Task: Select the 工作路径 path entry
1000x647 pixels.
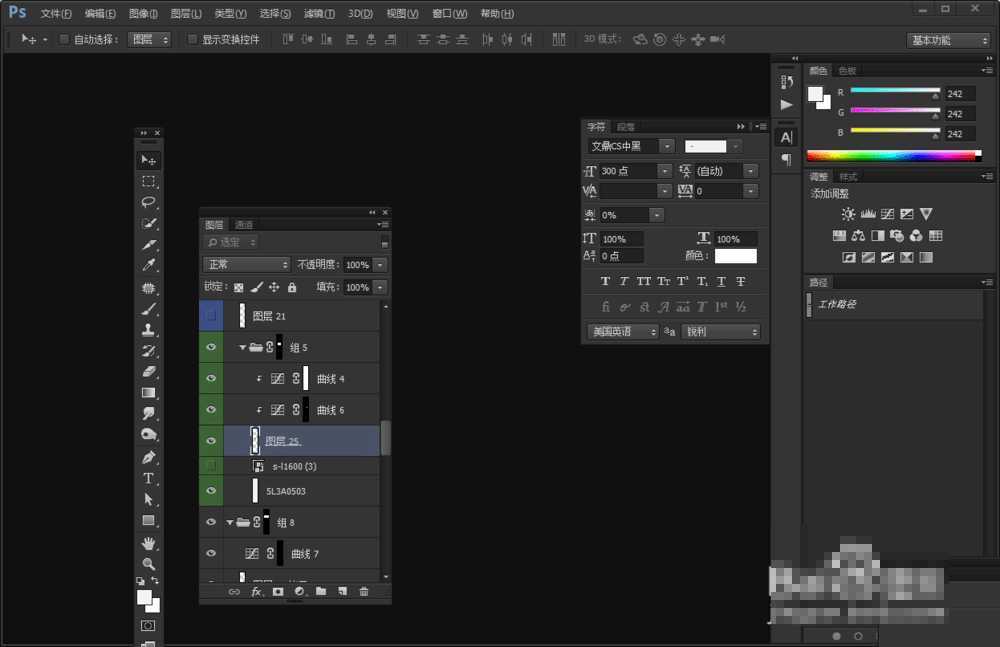Action: pos(837,304)
